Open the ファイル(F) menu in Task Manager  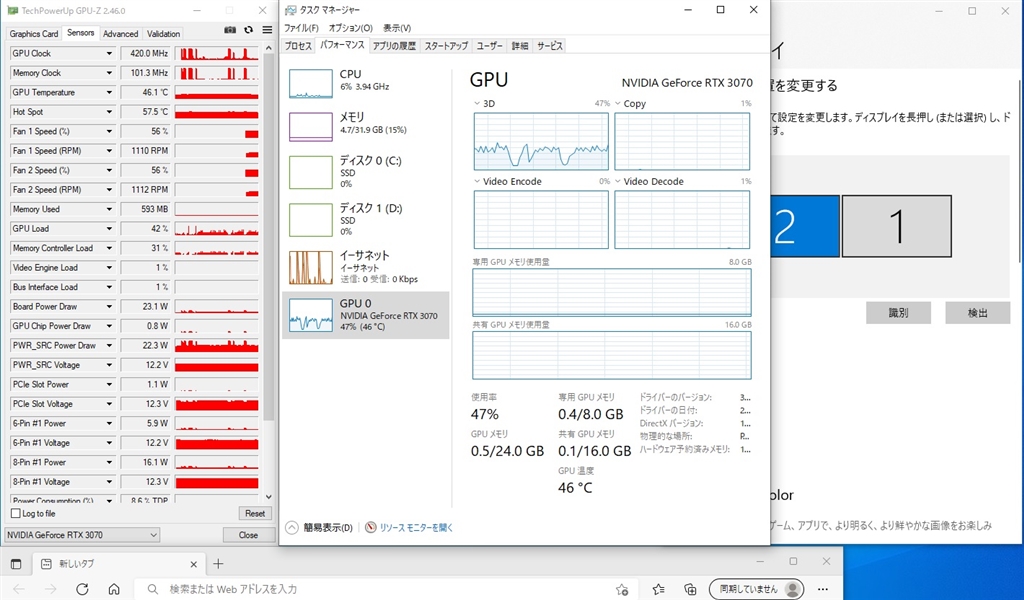point(301,28)
